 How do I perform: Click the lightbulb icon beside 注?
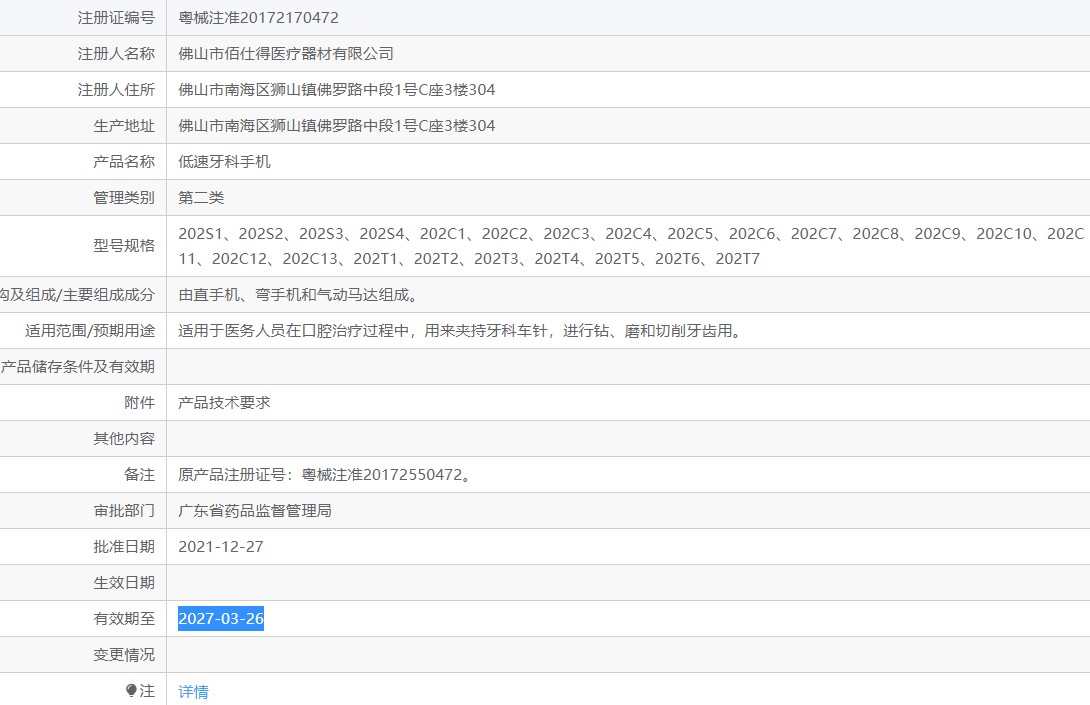tap(131, 690)
